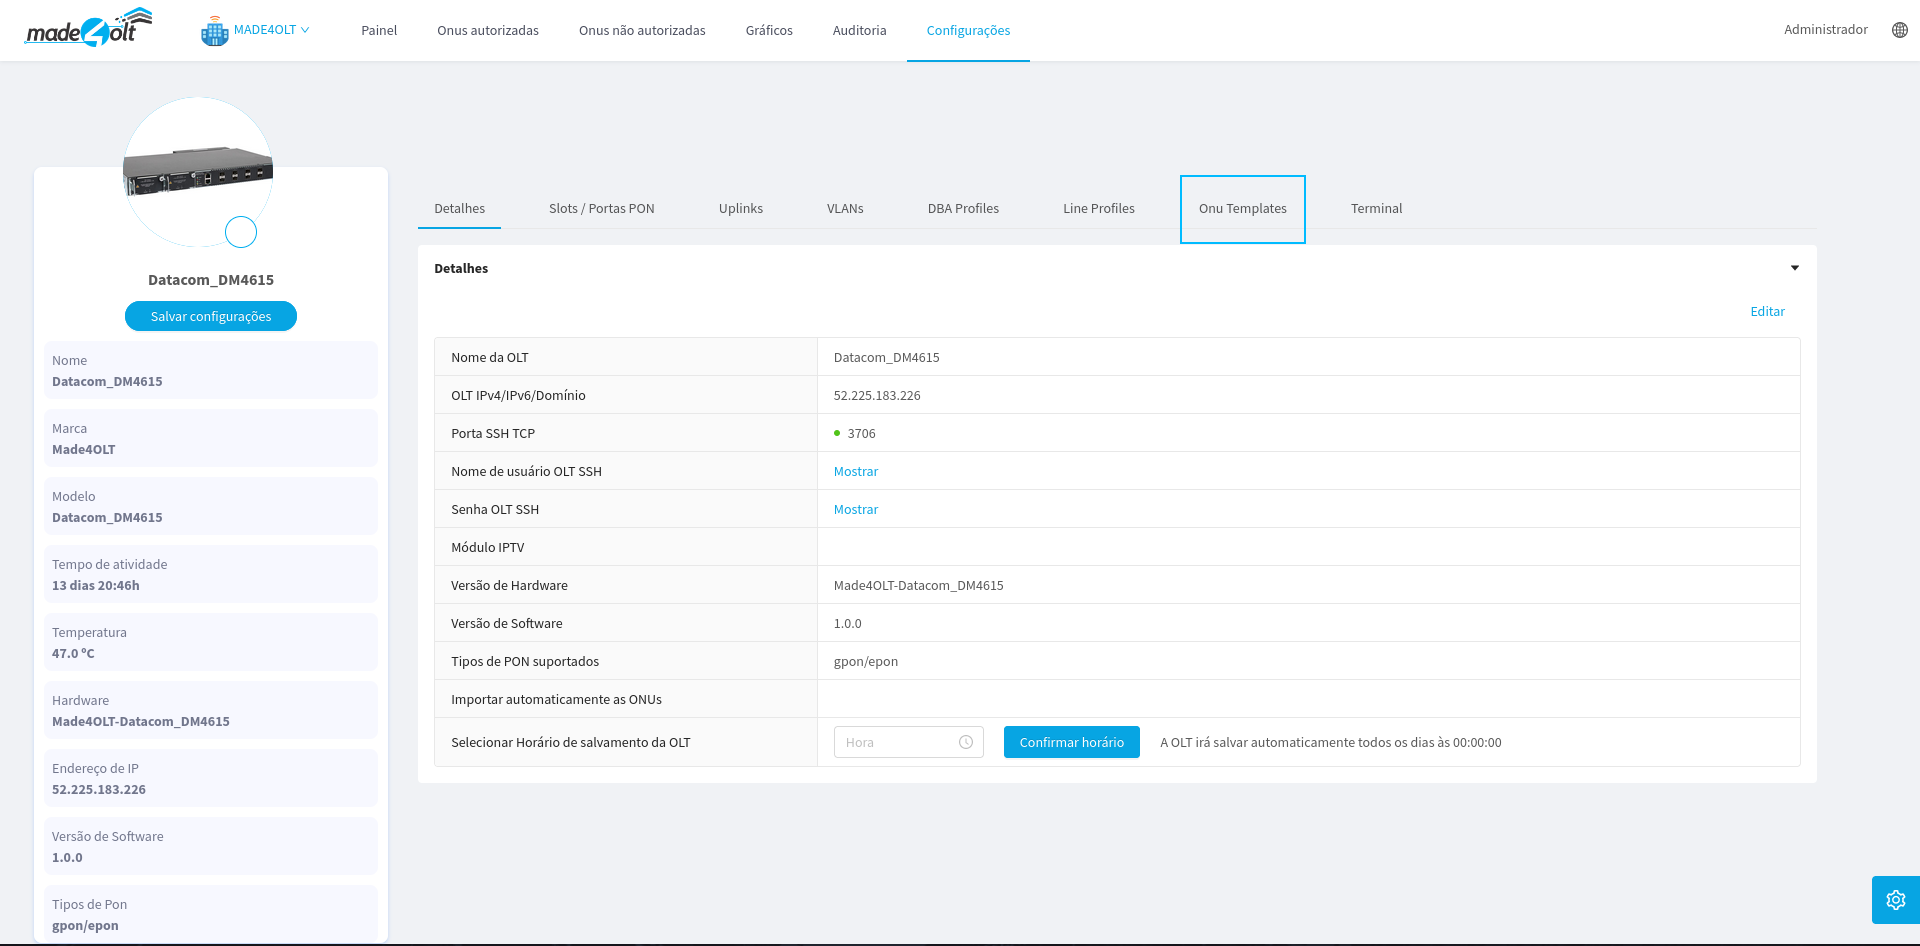Click the made4olt logo
Viewport: 1920px width, 946px height.
[x=88, y=29]
